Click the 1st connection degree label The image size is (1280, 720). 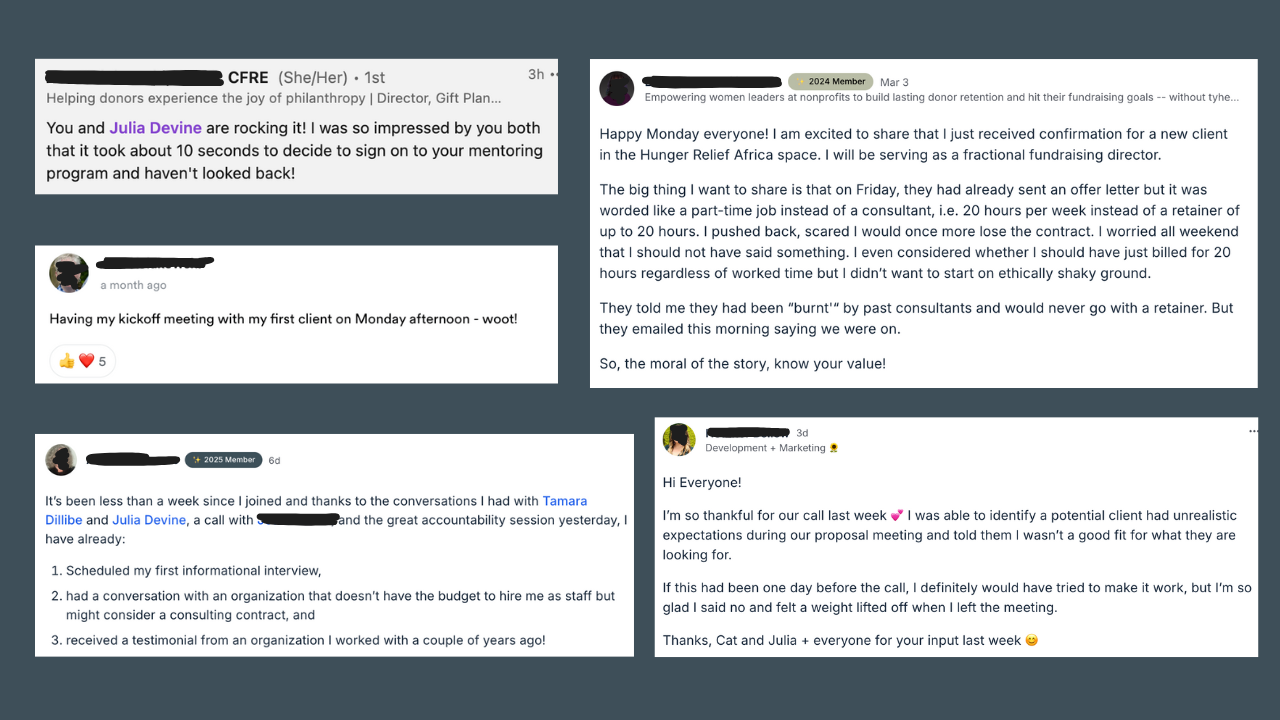click(374, 77)
